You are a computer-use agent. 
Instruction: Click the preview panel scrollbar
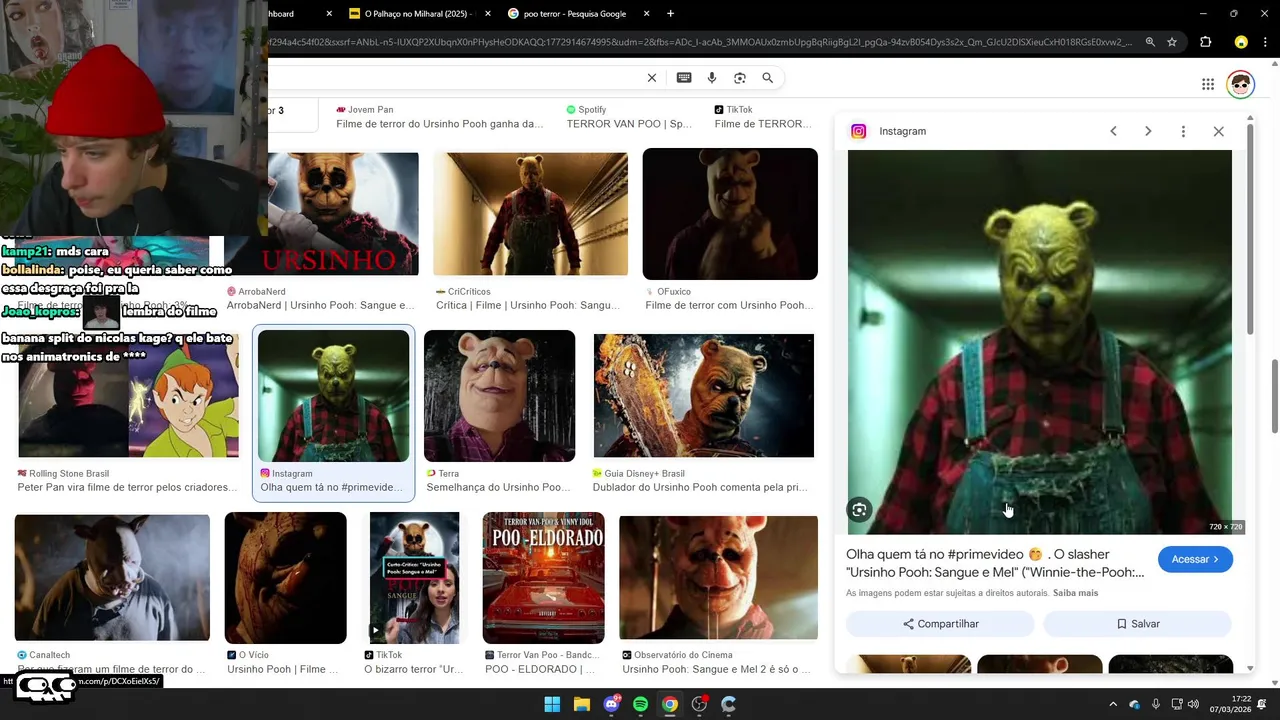tap(1249, 229)
